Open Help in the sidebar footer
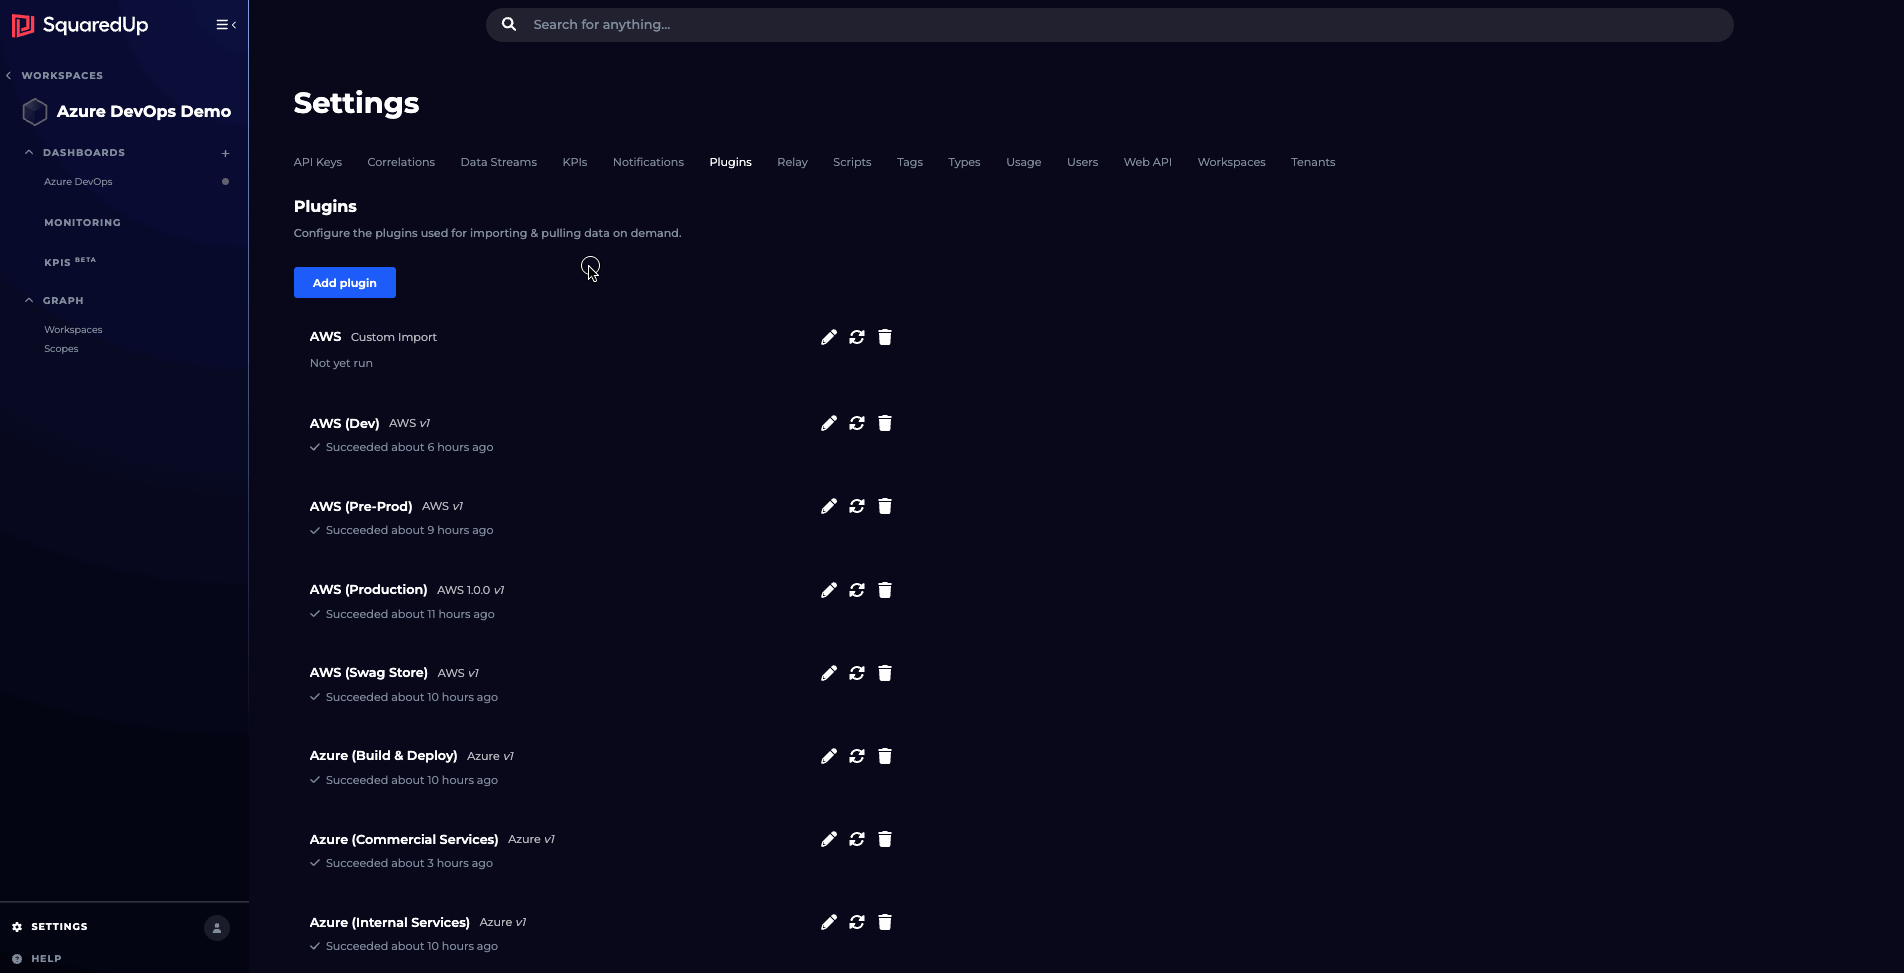The image size is (1904, 973). 37,959
